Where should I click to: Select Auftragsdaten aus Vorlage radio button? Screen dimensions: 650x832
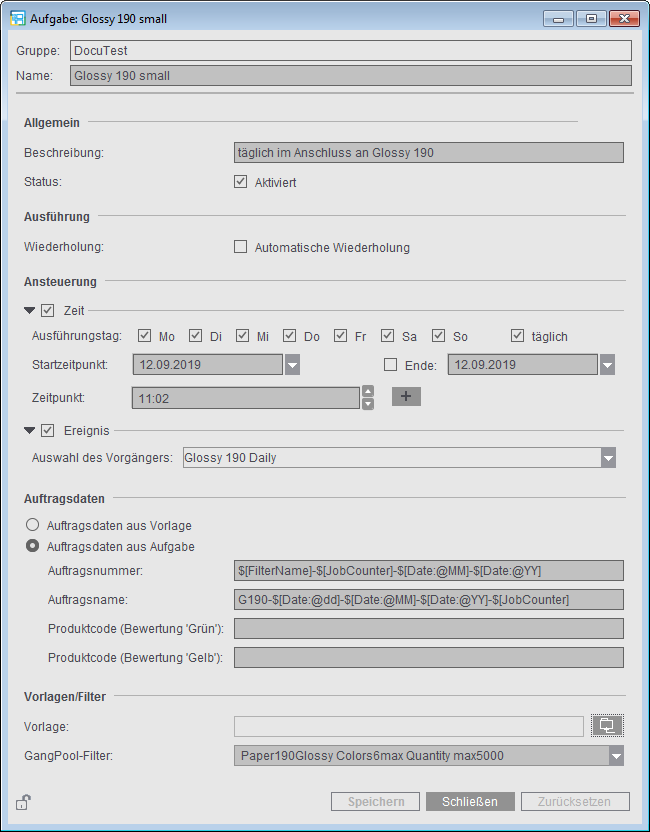pyautogui.click(x=33, y=525)
